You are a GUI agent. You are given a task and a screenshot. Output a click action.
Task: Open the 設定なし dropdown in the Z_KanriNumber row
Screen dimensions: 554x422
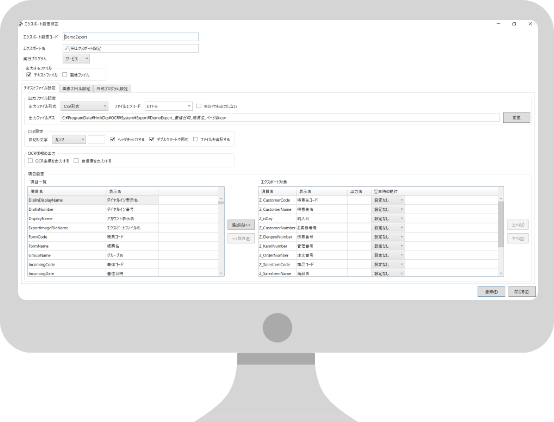point(388,246)
